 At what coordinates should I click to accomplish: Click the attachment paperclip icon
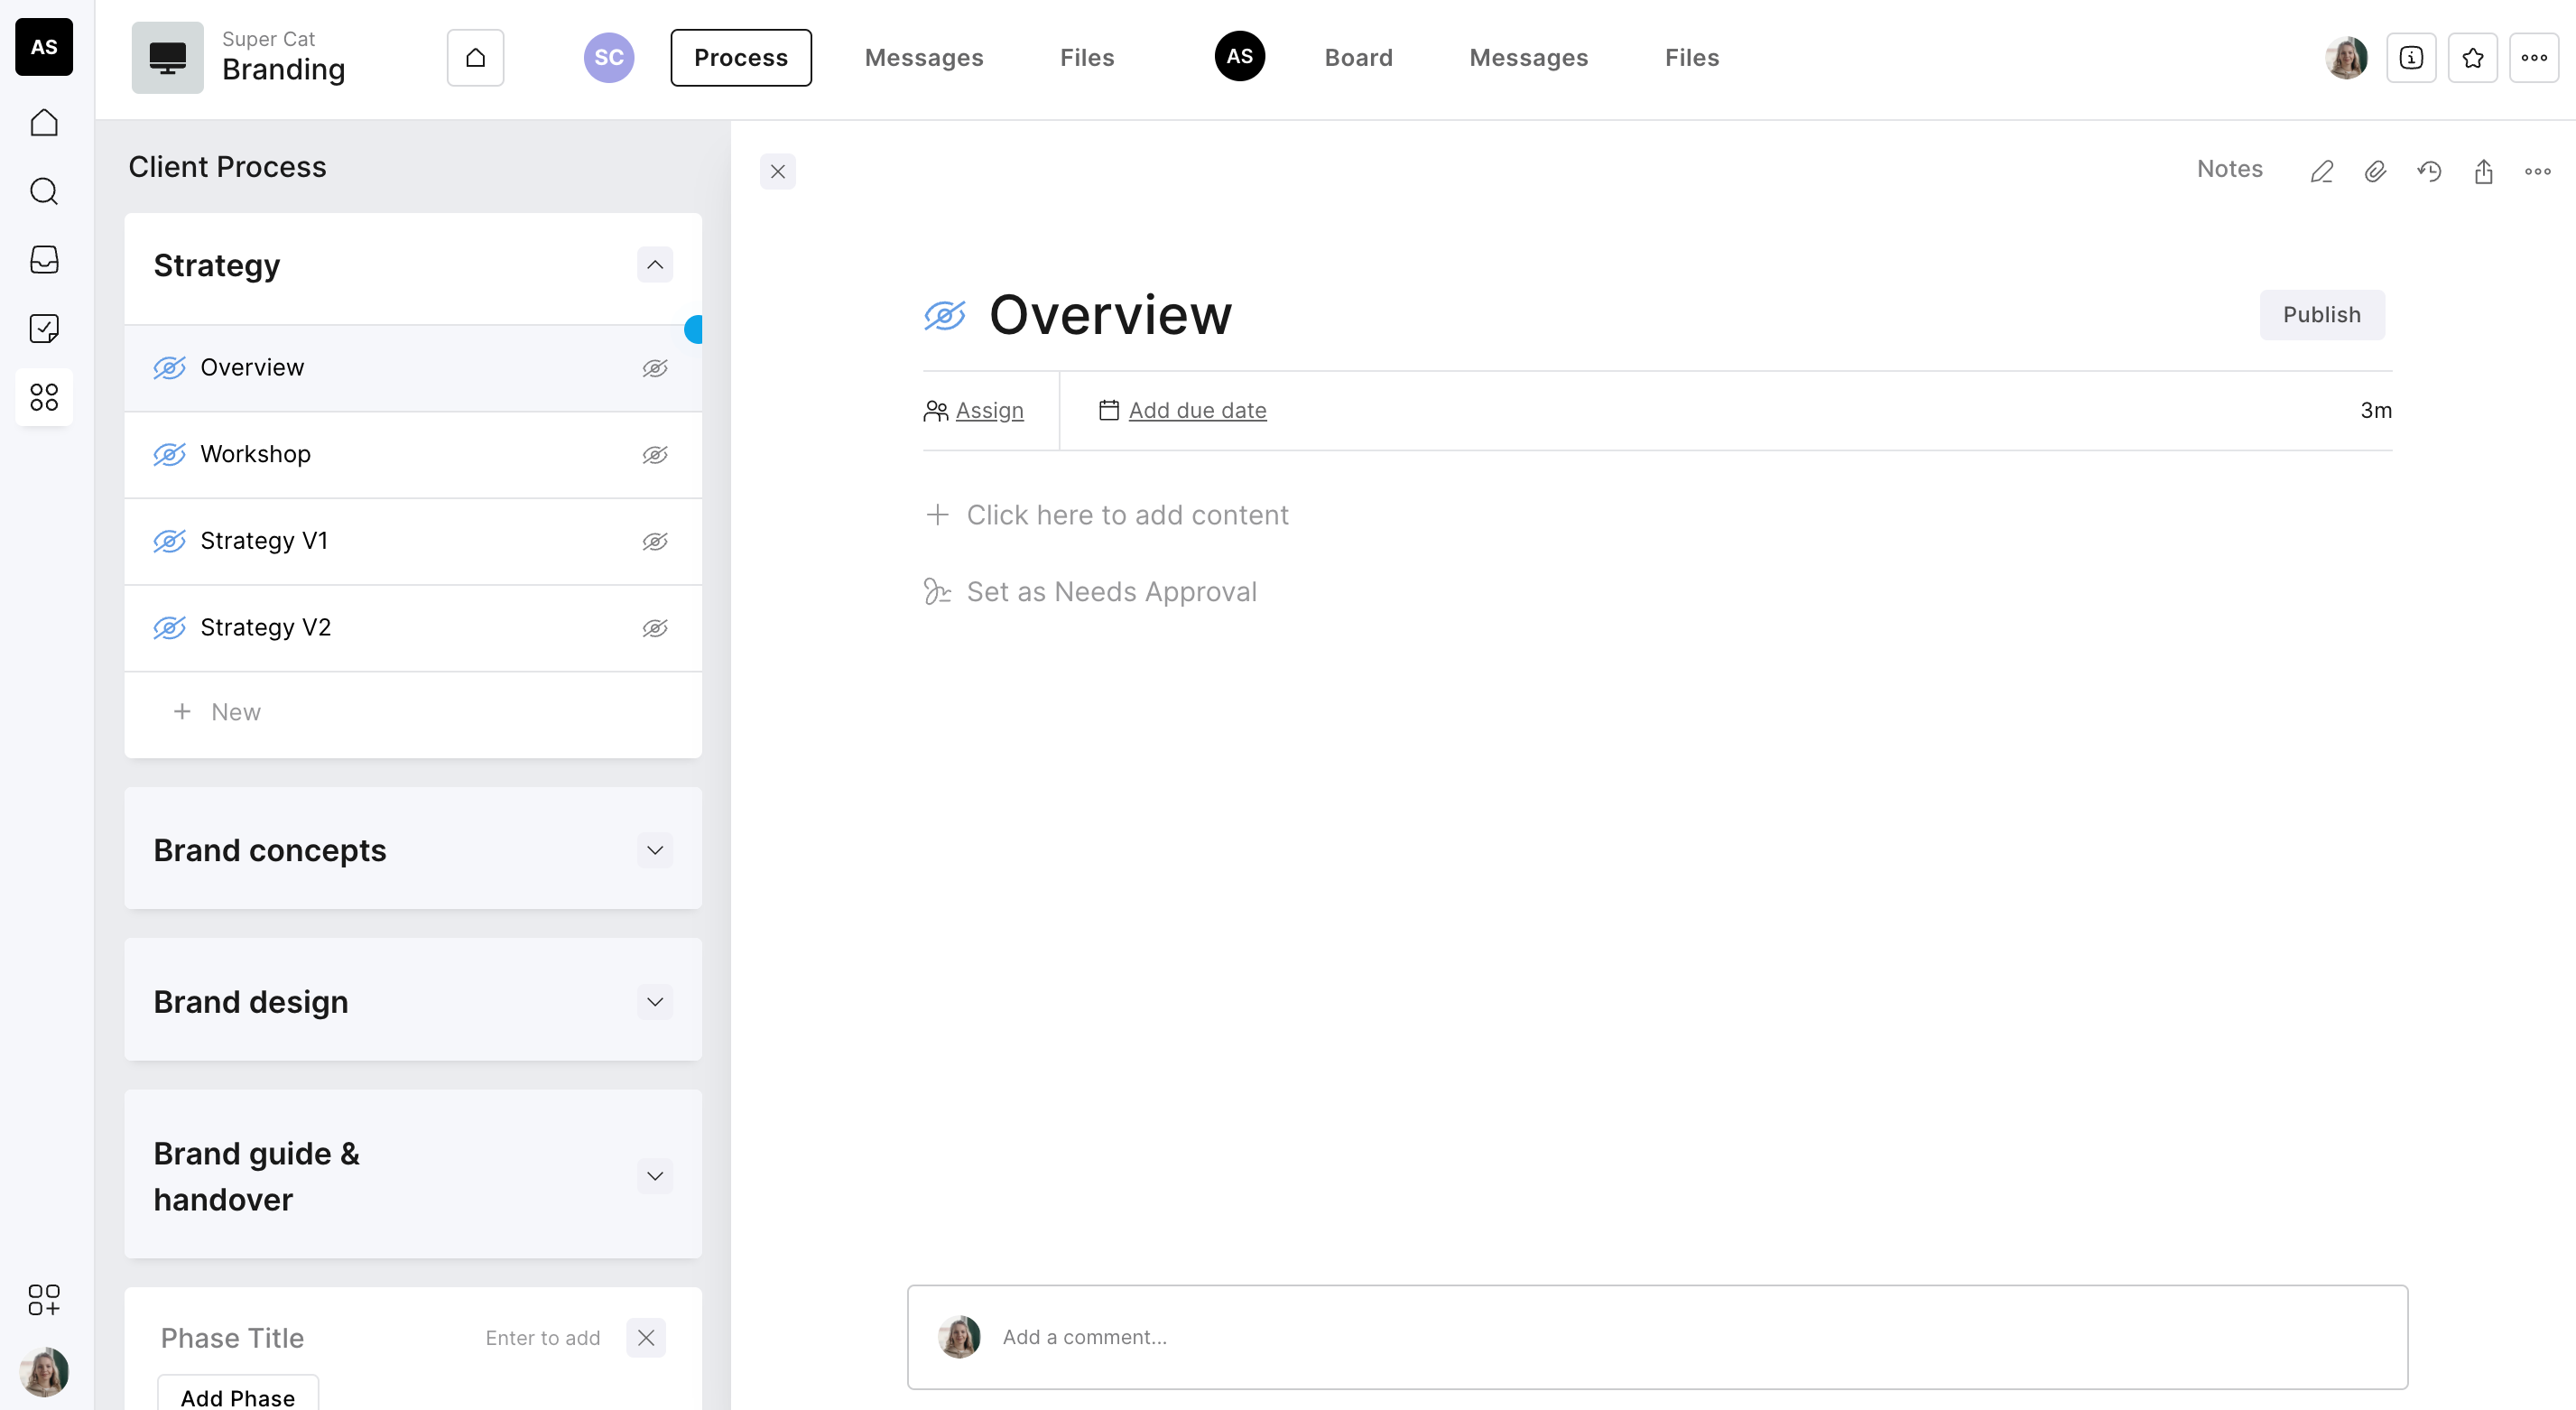[x=2375, y=171]
